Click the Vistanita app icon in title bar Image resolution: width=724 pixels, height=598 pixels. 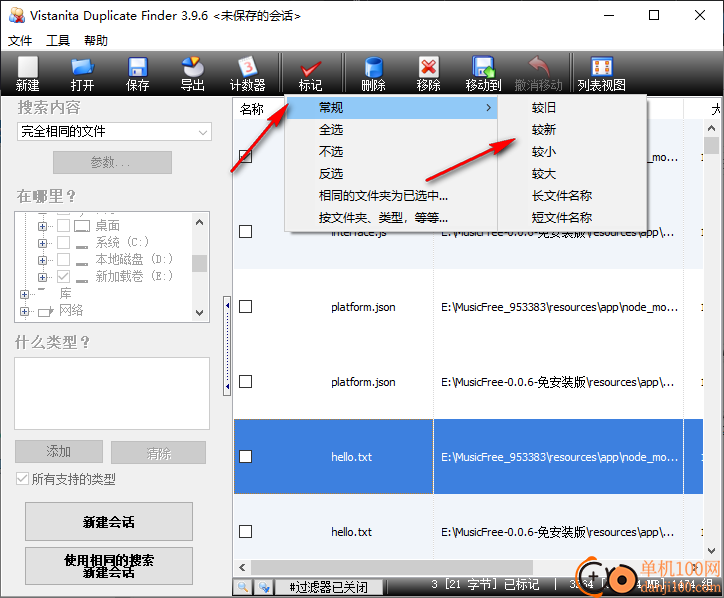17,15
